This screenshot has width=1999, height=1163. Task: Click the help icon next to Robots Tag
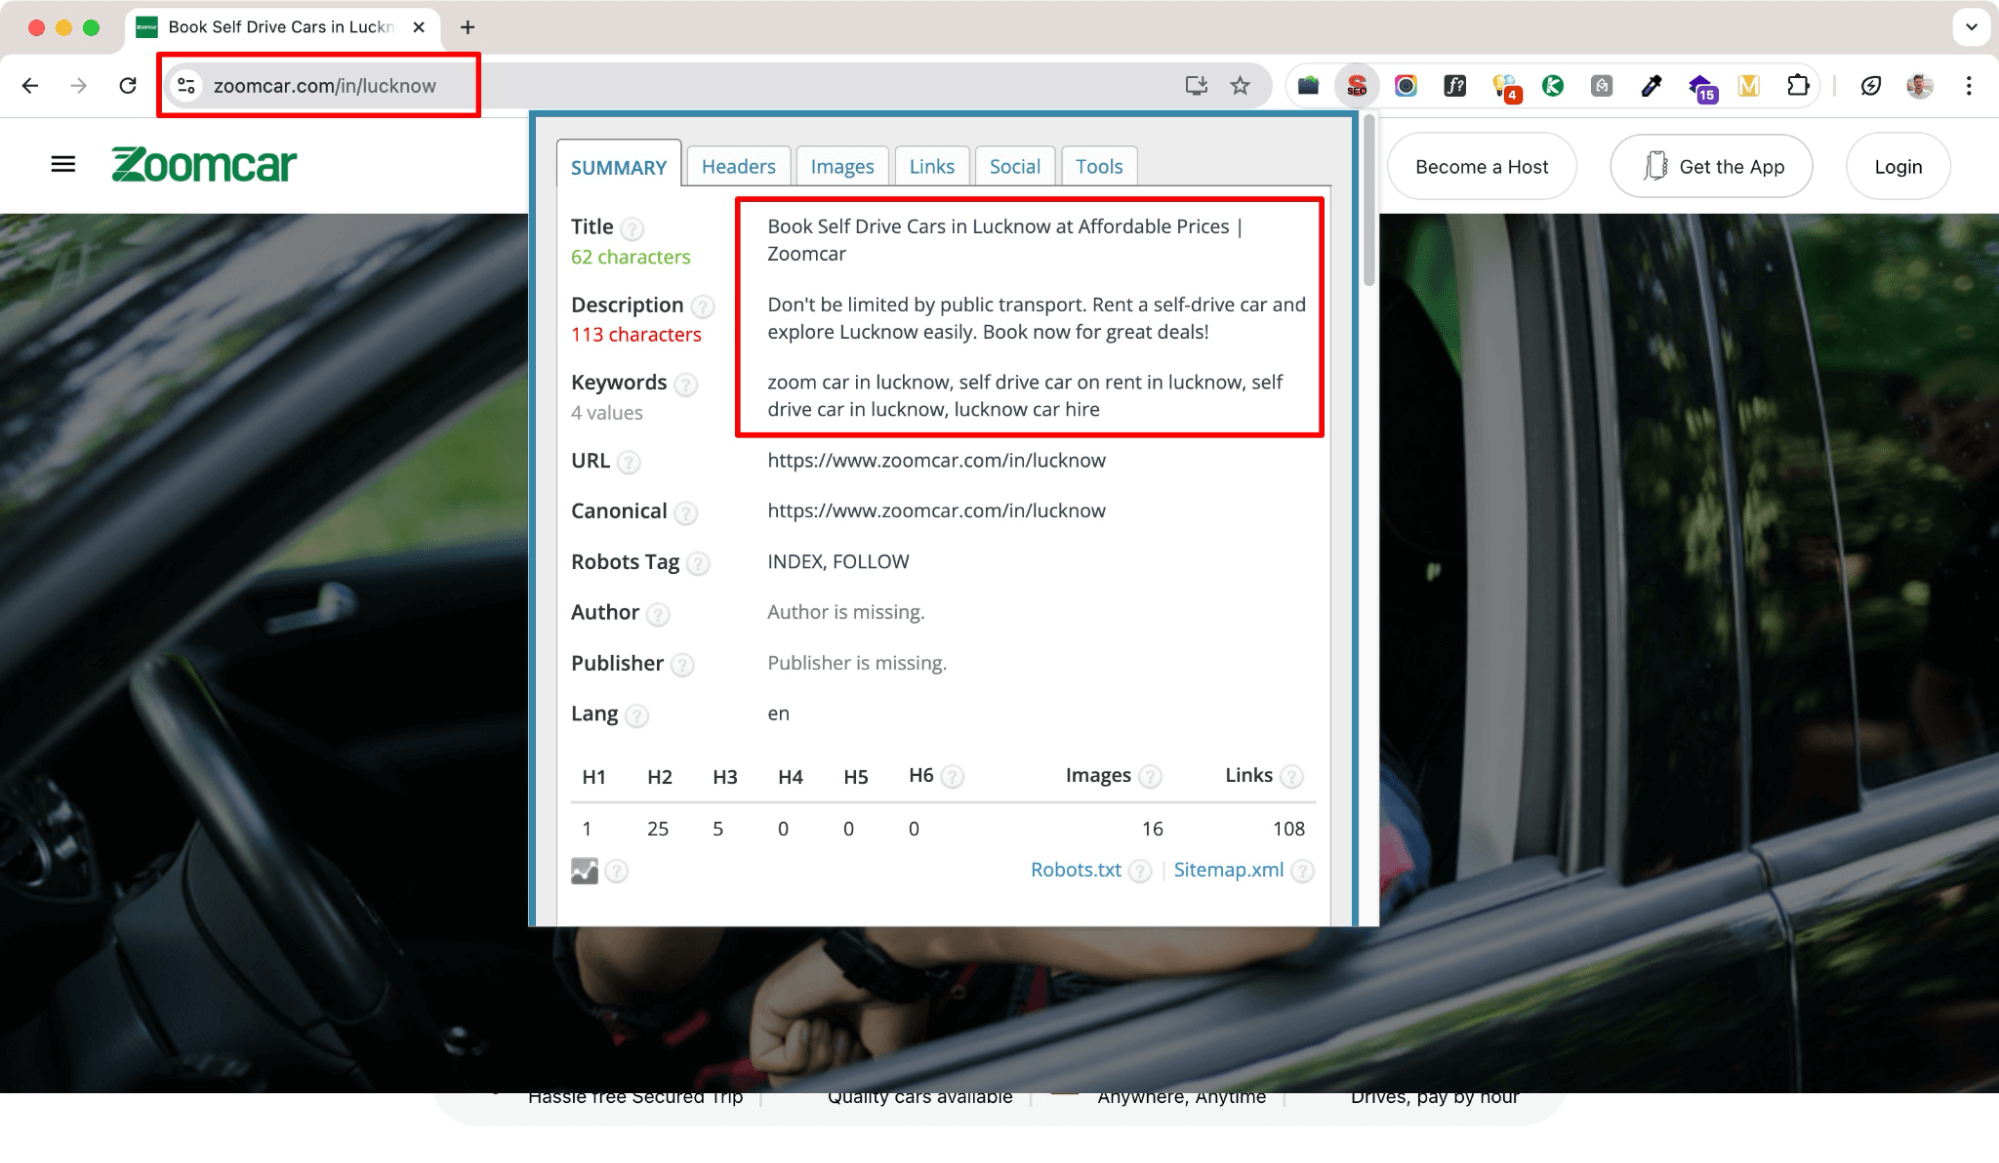tap(698, 564)
